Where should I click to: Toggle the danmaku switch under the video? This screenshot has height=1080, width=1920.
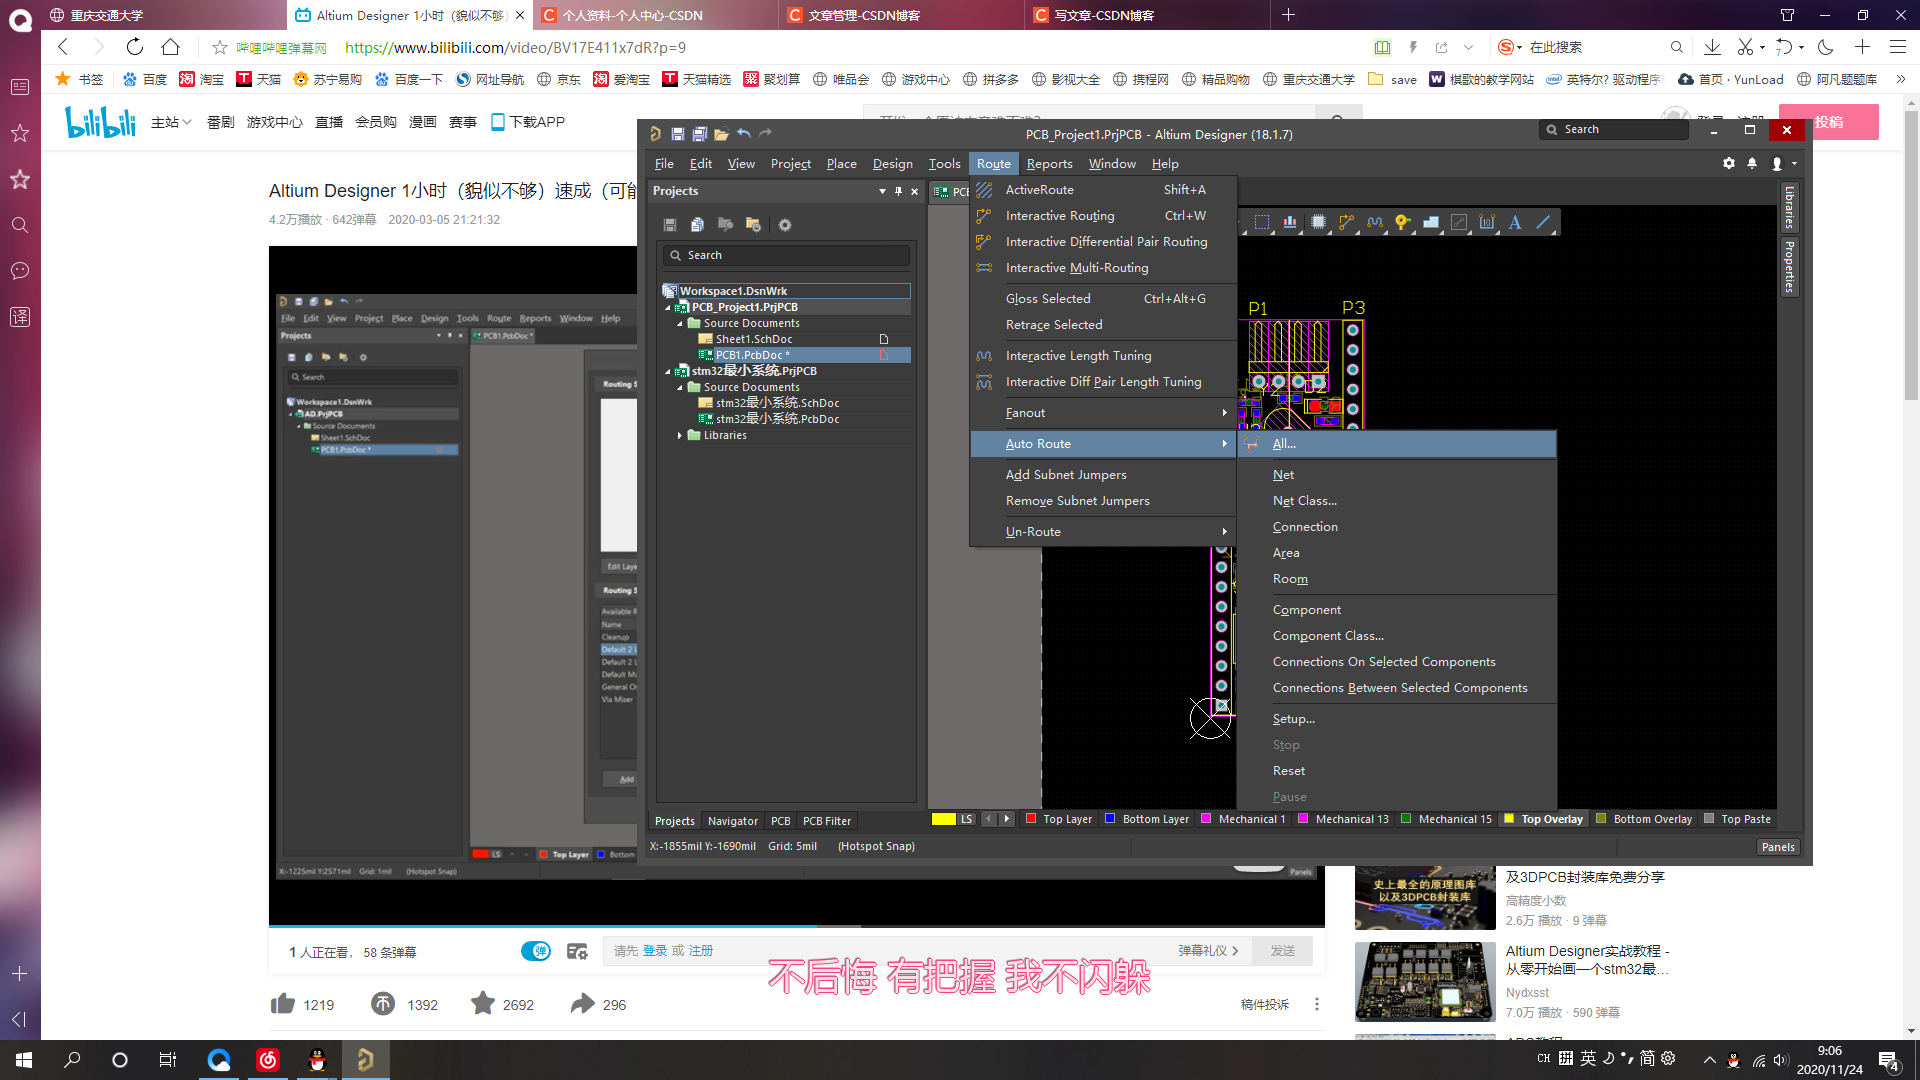point(536,951)
